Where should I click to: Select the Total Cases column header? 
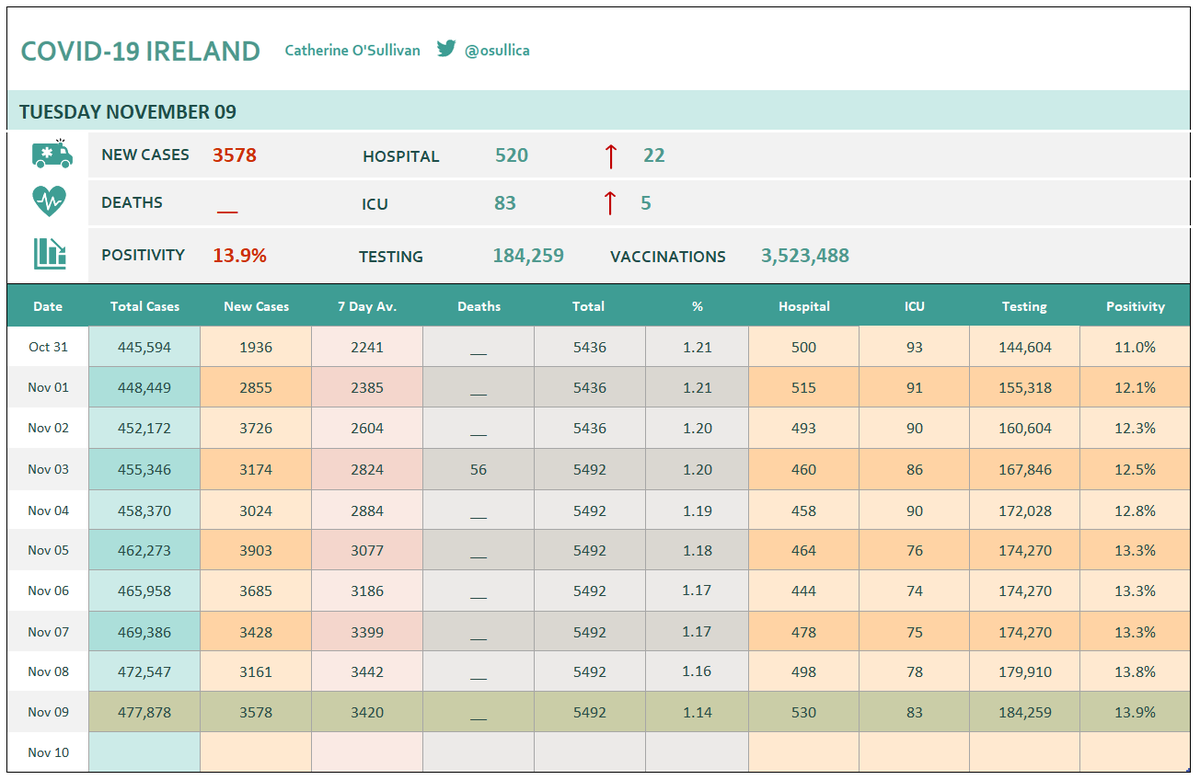(x=145, y=306)
